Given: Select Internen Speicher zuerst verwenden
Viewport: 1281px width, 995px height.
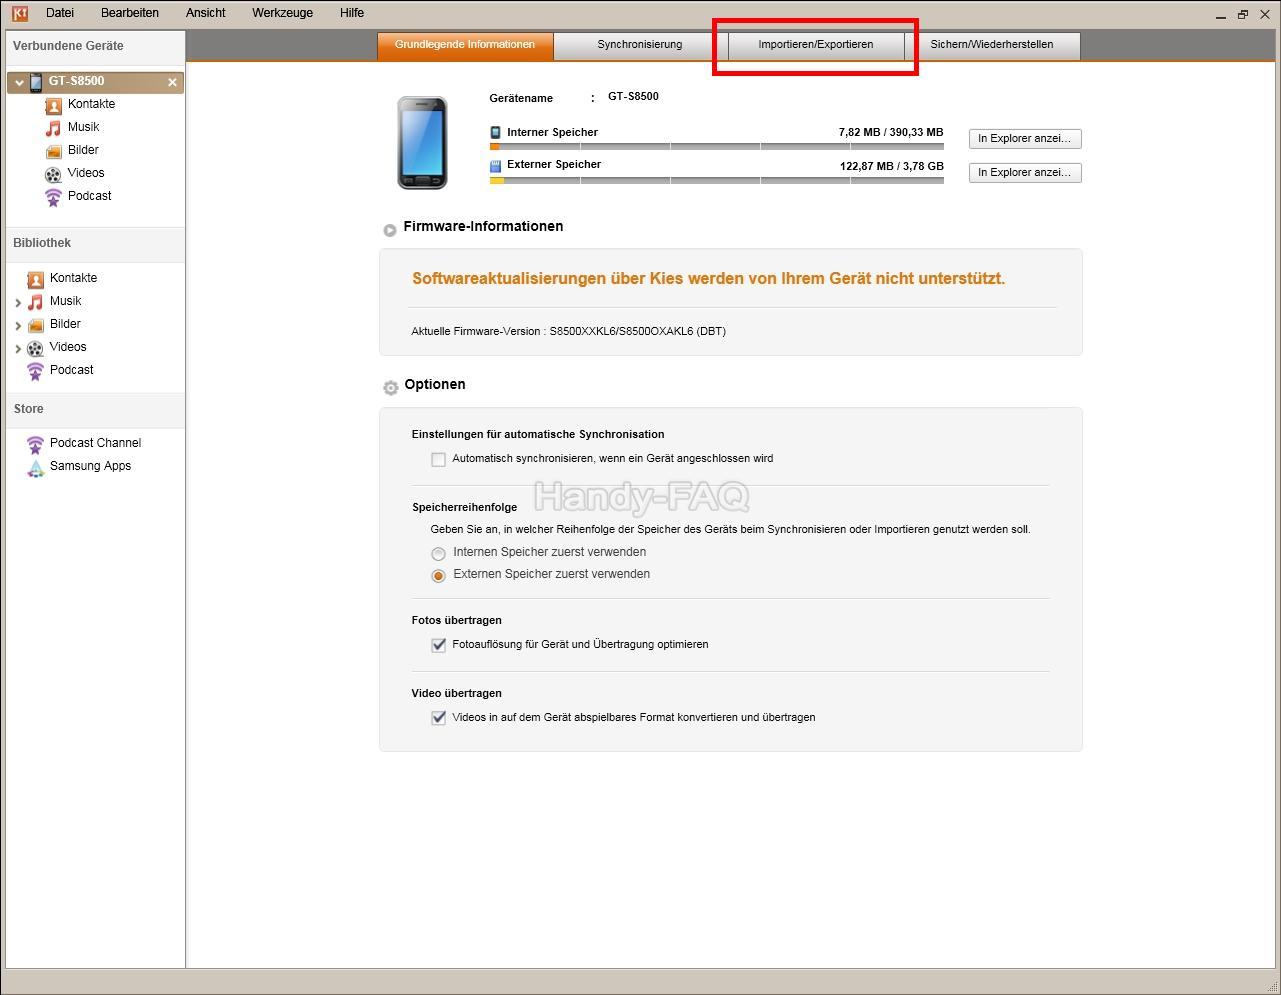Looking at the screenshot, I should (x=438, y=553).
